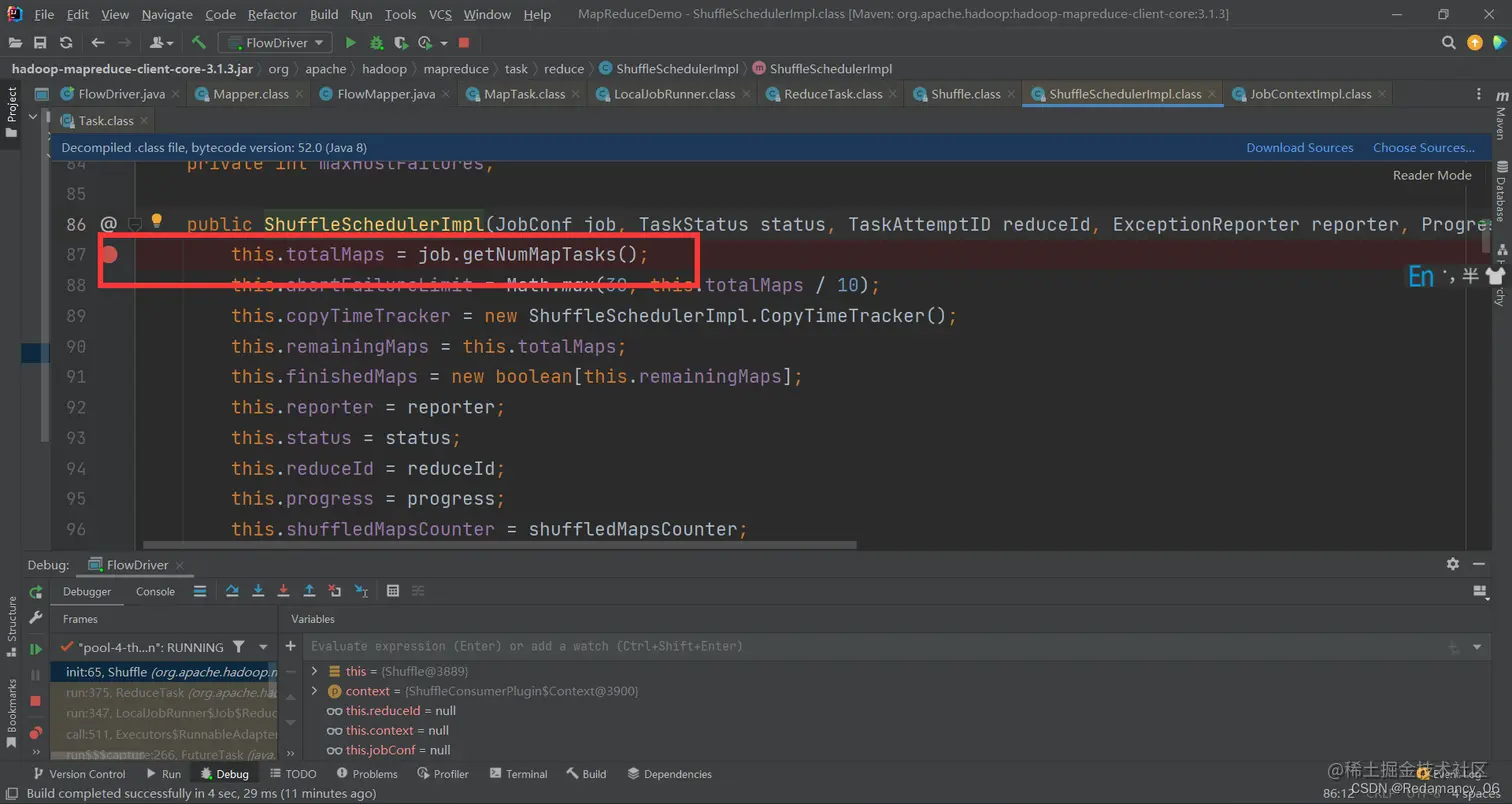
Task: Toggle Reader Mode label
Action: tap(1432, 175)
